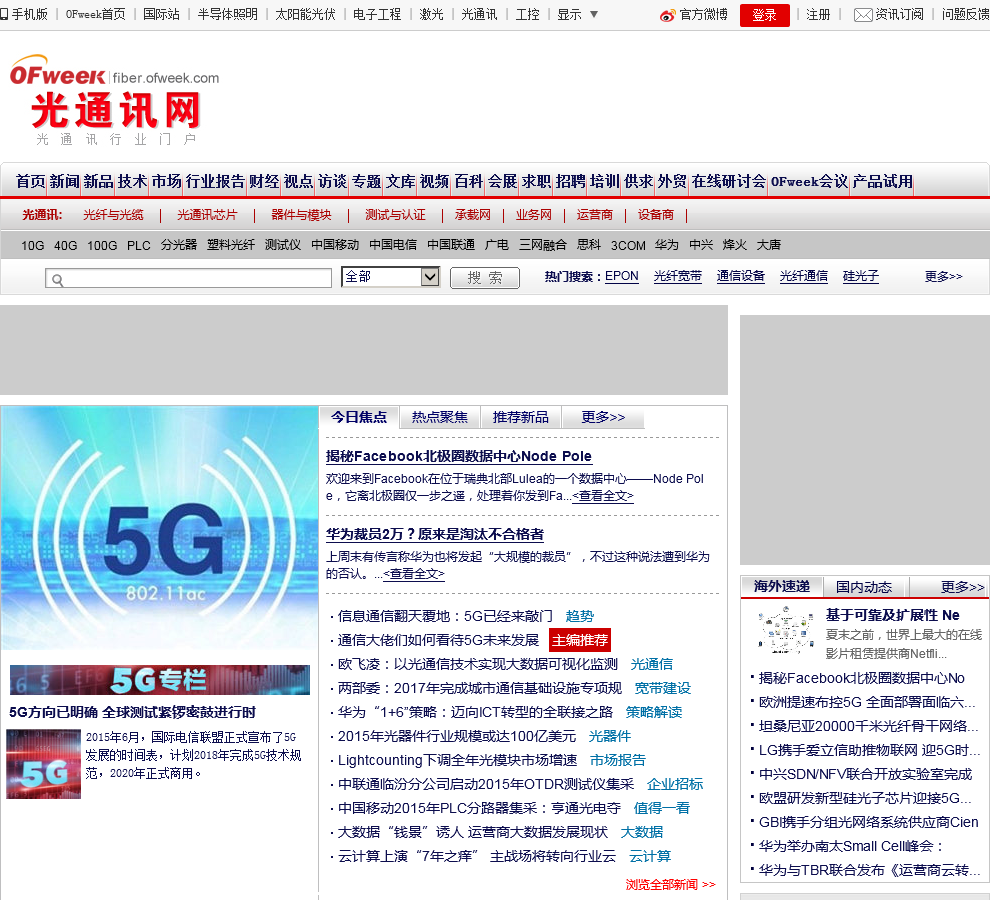Click the 搜索 search button

pyautogui.click(x=484, y=278)
